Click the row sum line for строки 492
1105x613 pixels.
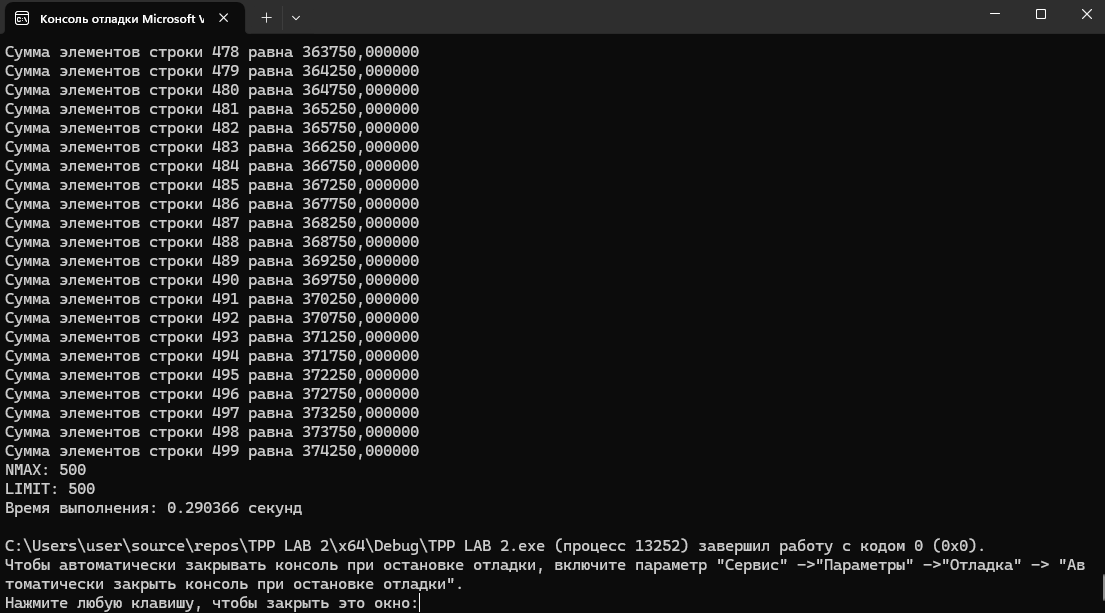212,318
